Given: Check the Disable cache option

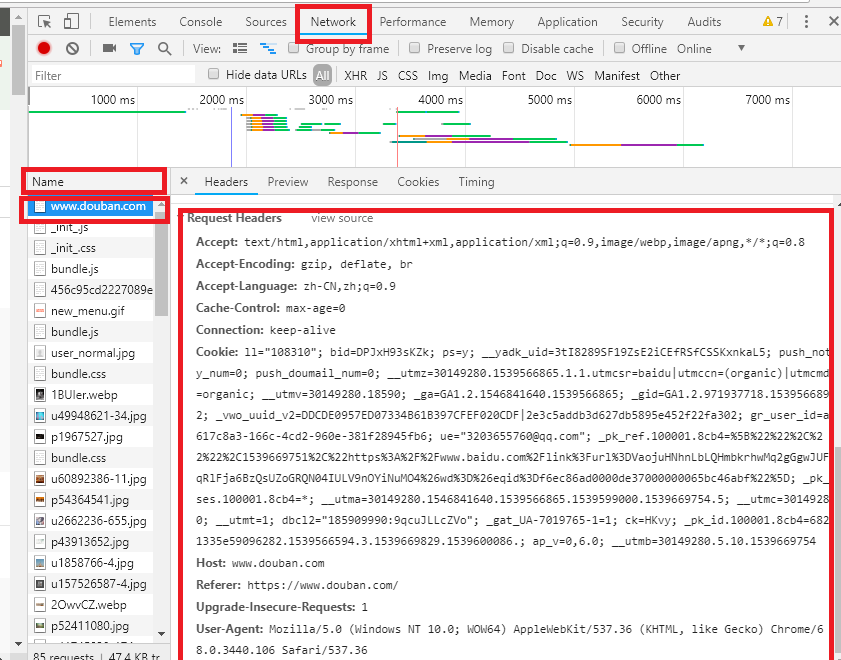Looking at the screenshot, I should point(508,48).
